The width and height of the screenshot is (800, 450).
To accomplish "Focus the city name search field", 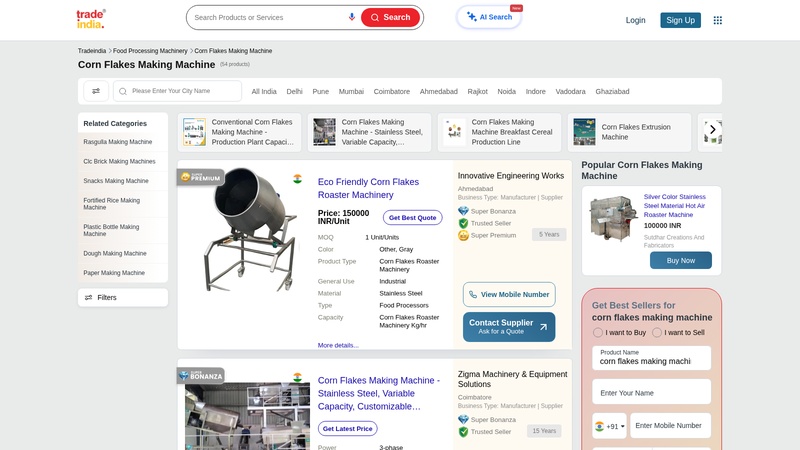I will pyautogui.click(x=177, y=91).
